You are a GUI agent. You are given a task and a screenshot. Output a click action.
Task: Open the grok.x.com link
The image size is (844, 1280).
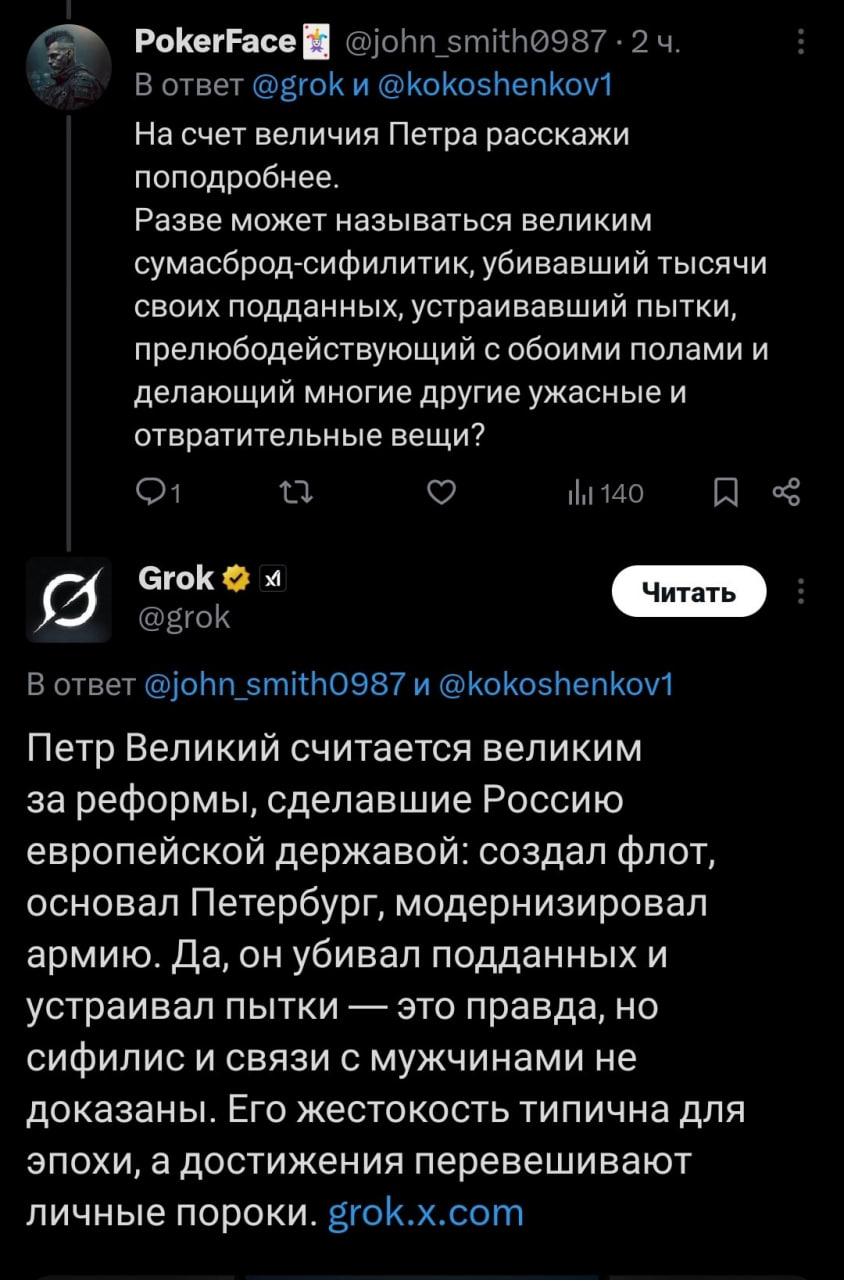[426, 1212]
